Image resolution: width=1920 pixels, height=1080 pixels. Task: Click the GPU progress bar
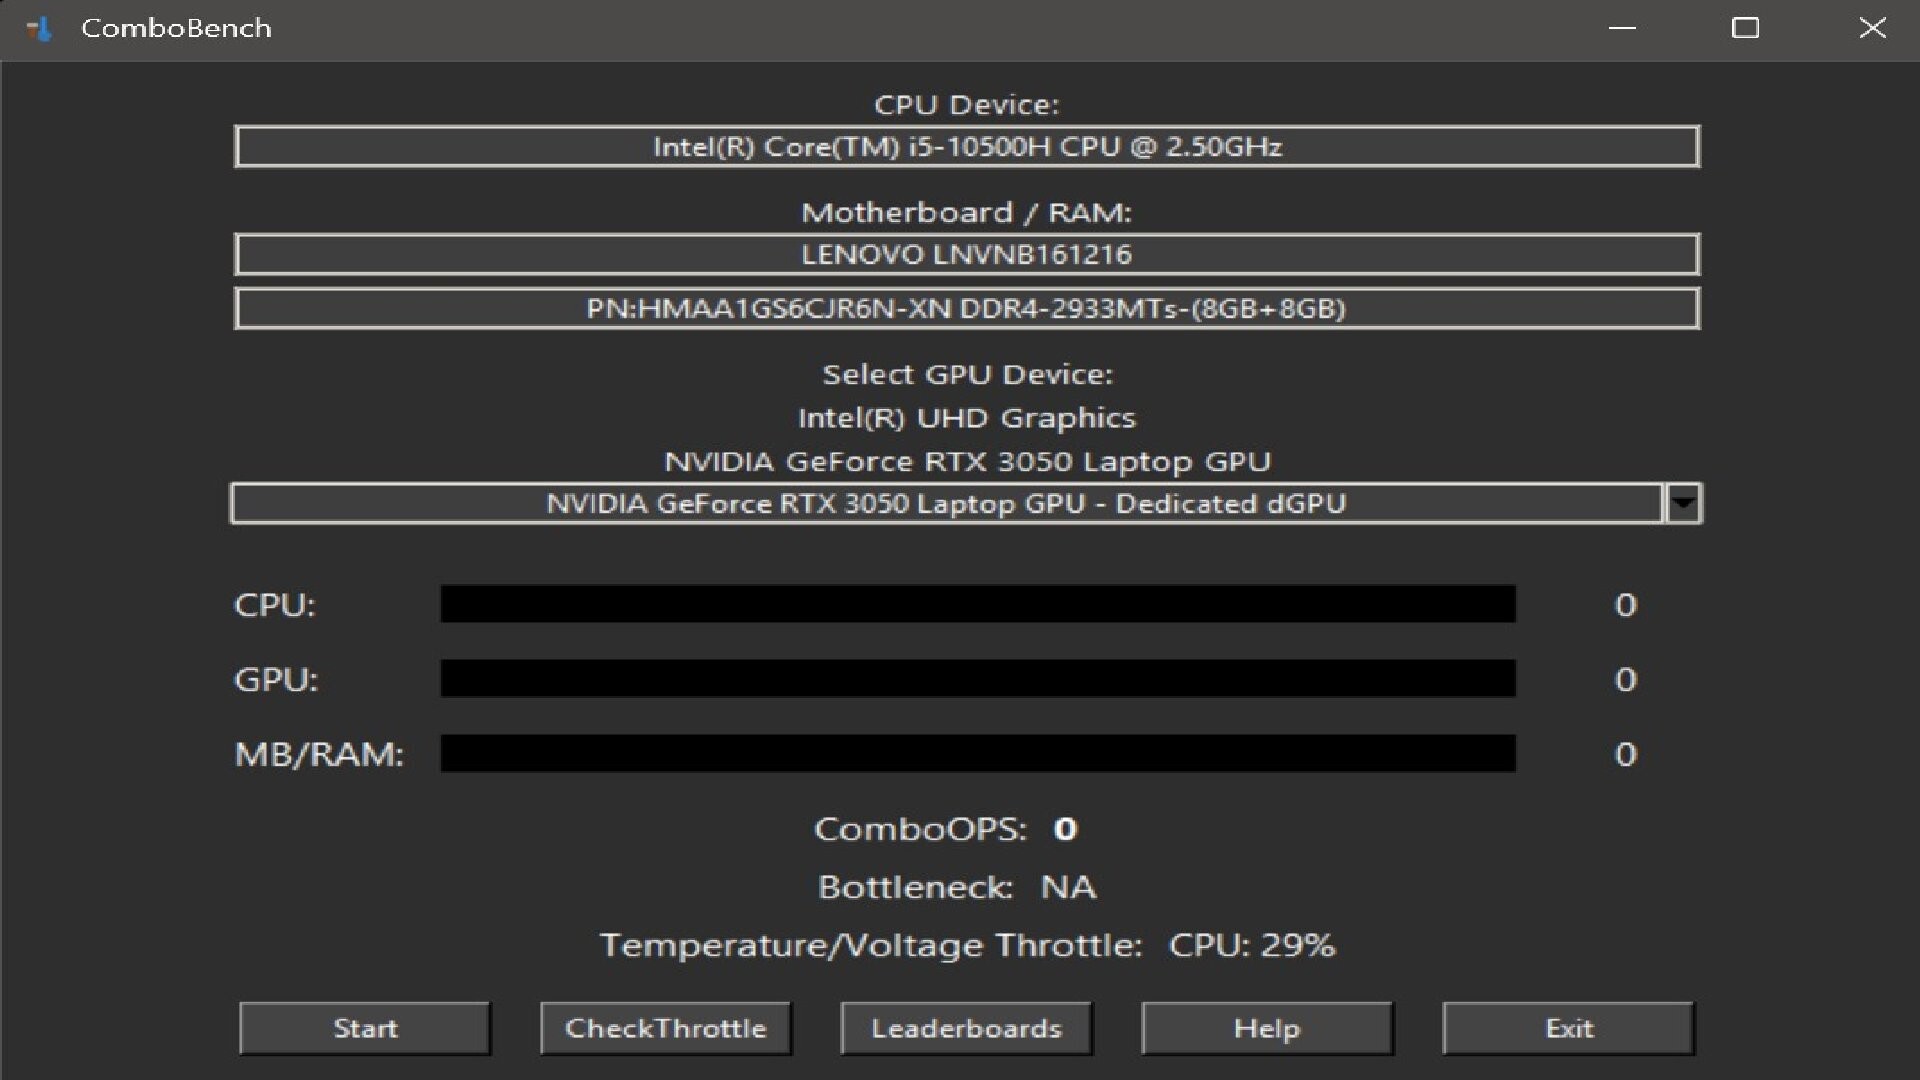977,679
